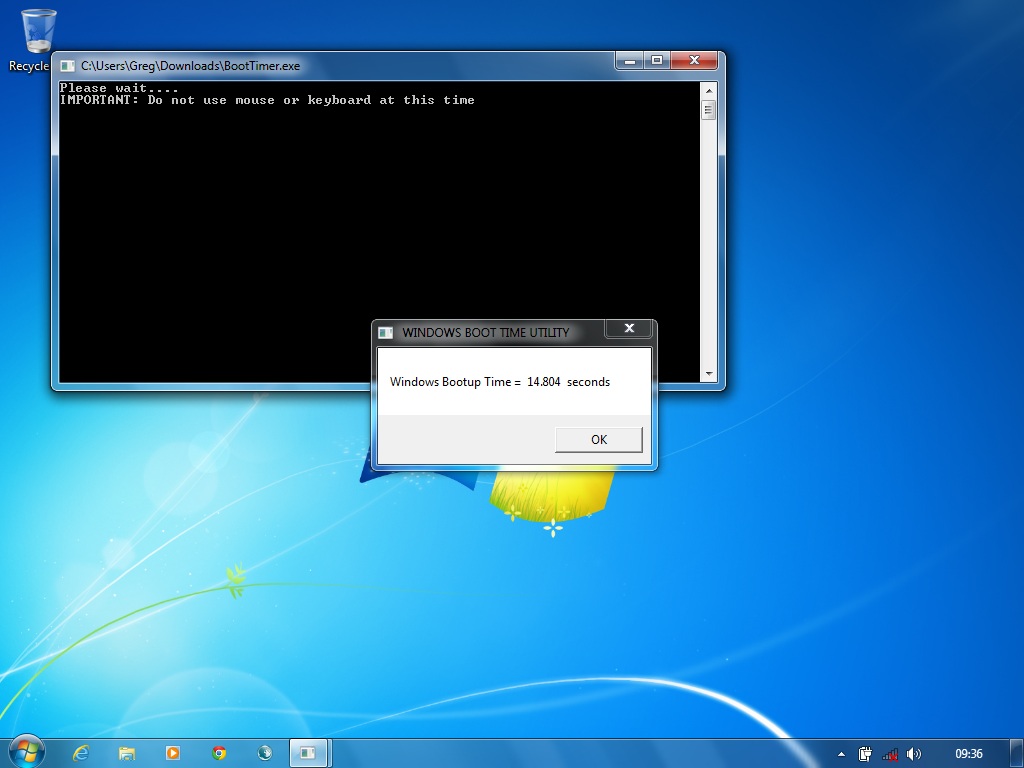1024x768 pixels.
Task: Click OK in the boot time dialog
Action: [598, 440]
